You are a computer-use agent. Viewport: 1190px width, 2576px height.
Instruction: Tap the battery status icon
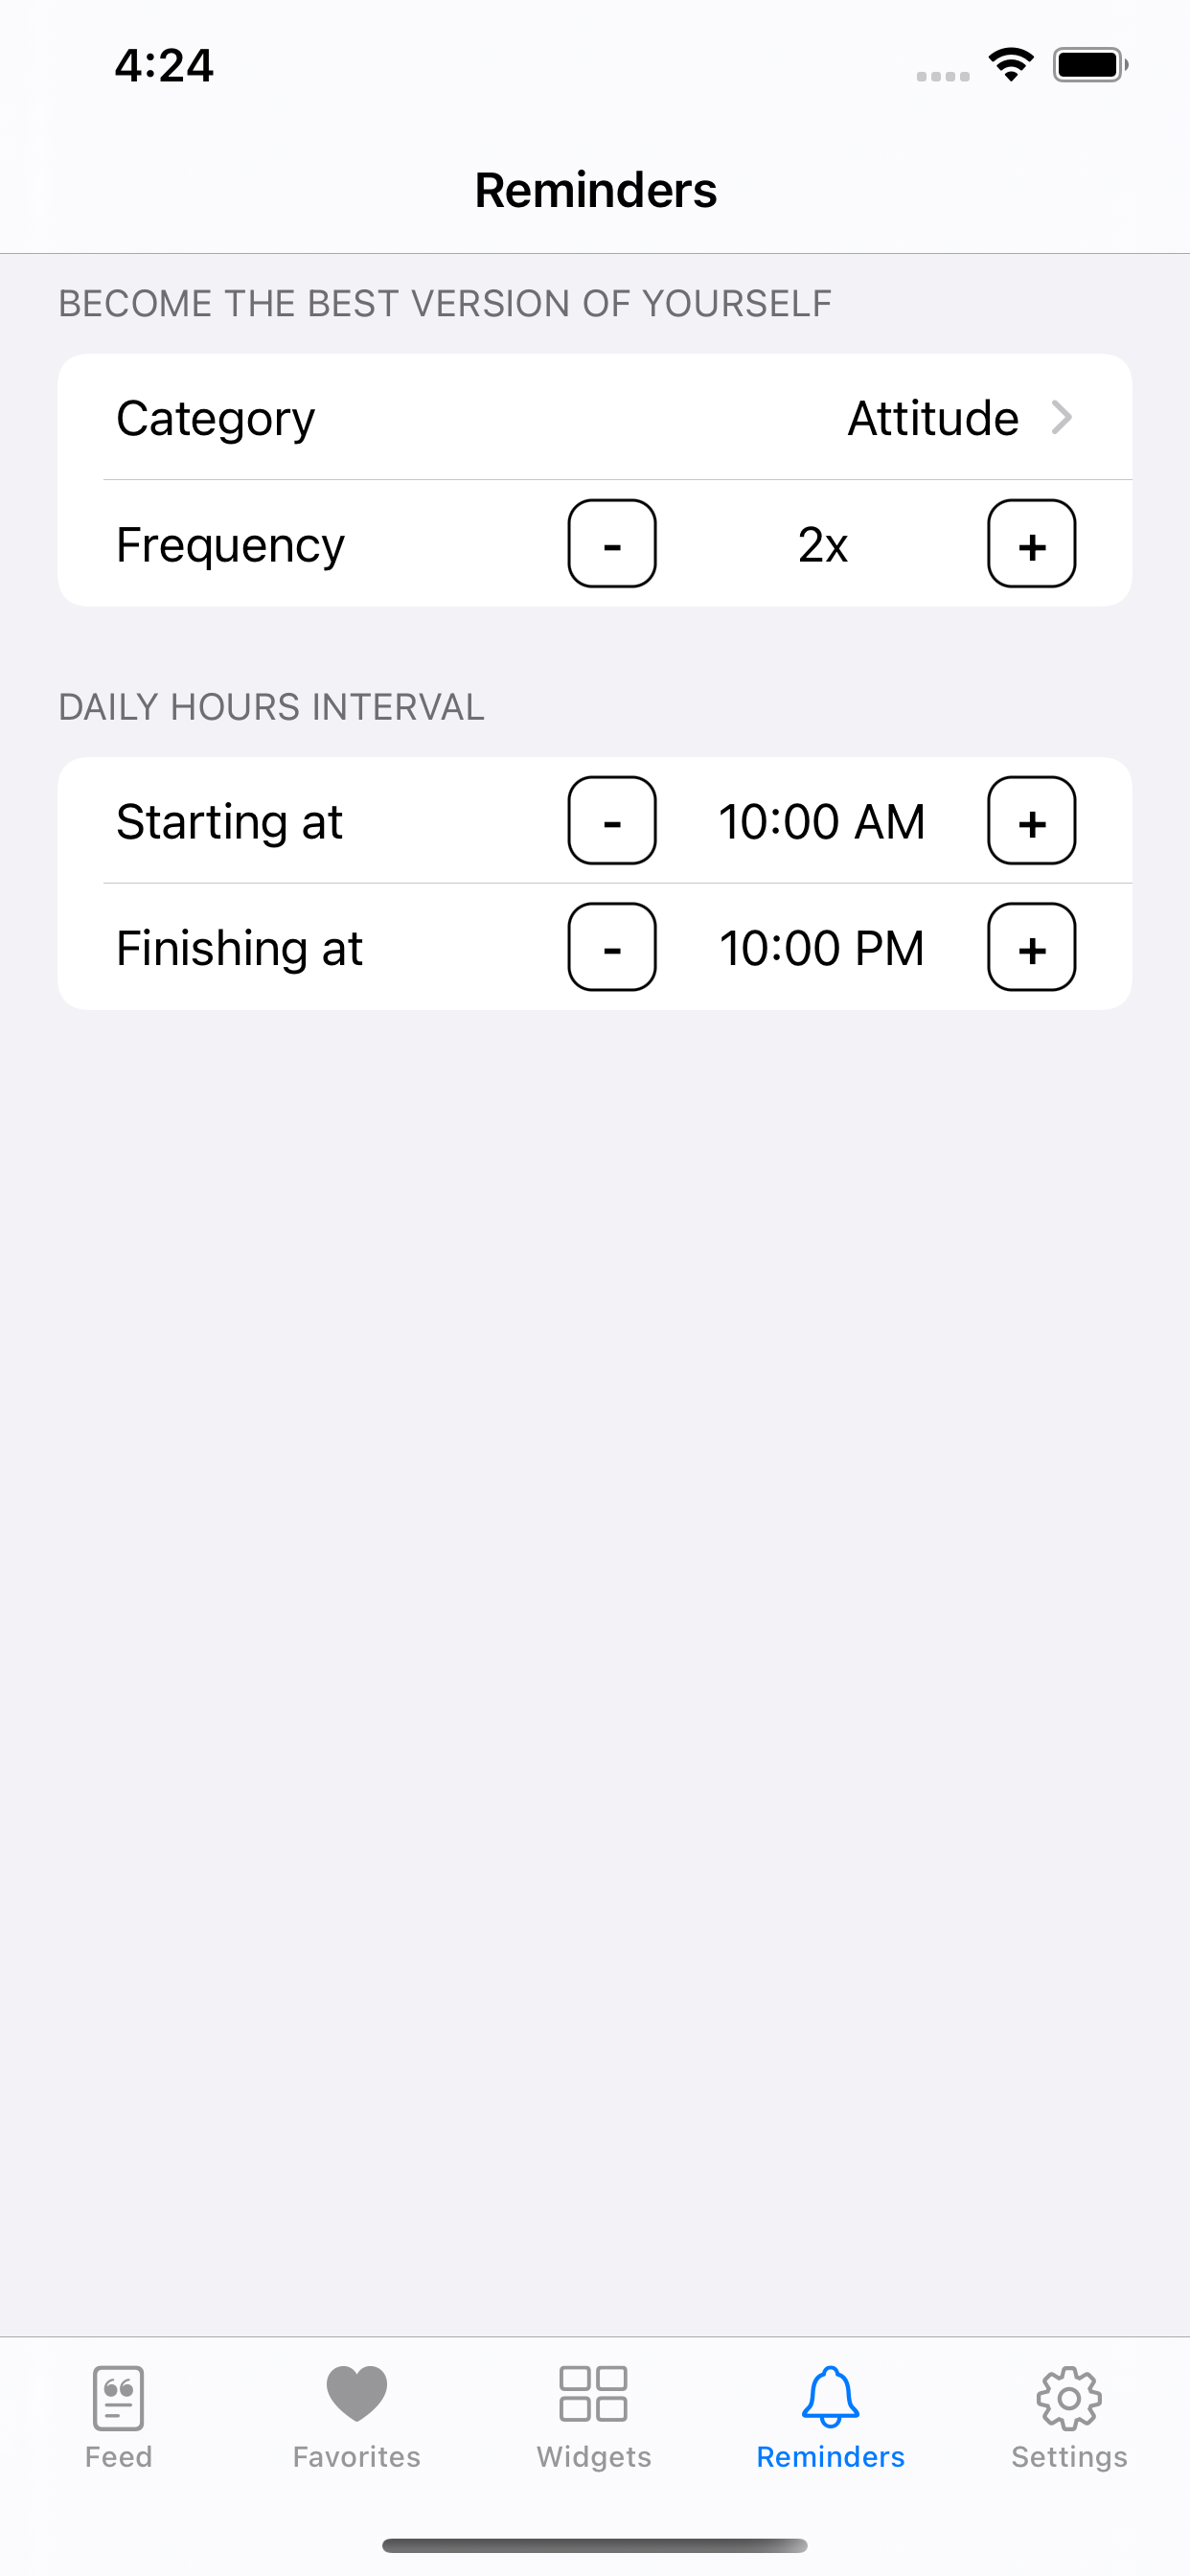click(x=1089, y=65)
